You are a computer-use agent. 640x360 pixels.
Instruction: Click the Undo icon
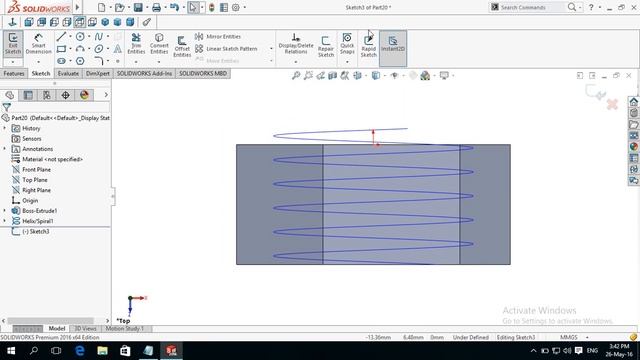(x=174, y=7)
